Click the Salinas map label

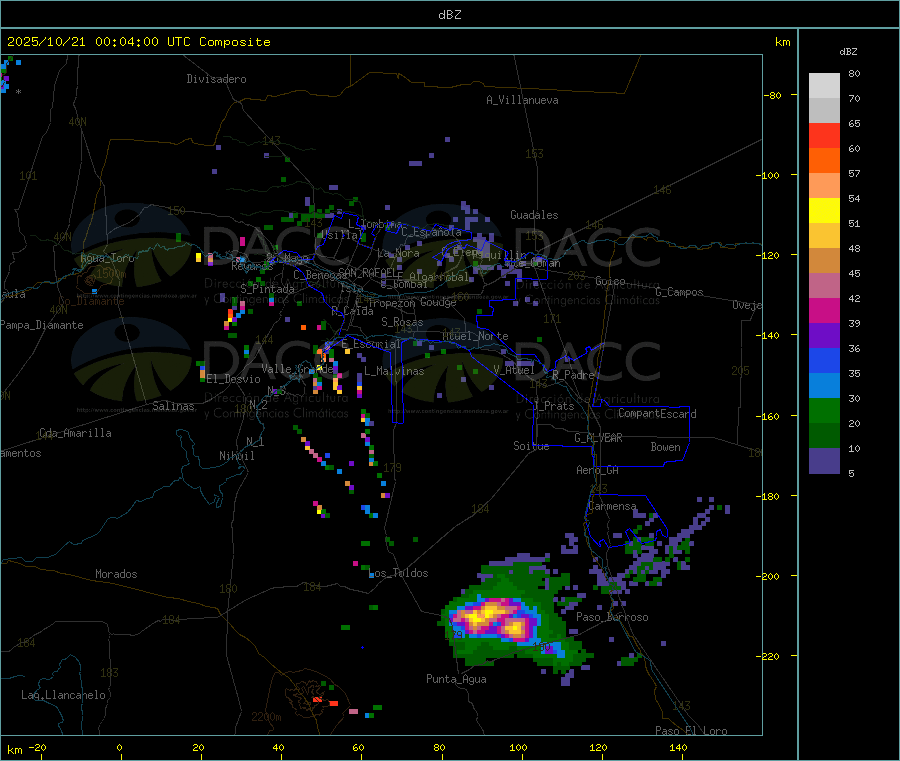[173, 406]
